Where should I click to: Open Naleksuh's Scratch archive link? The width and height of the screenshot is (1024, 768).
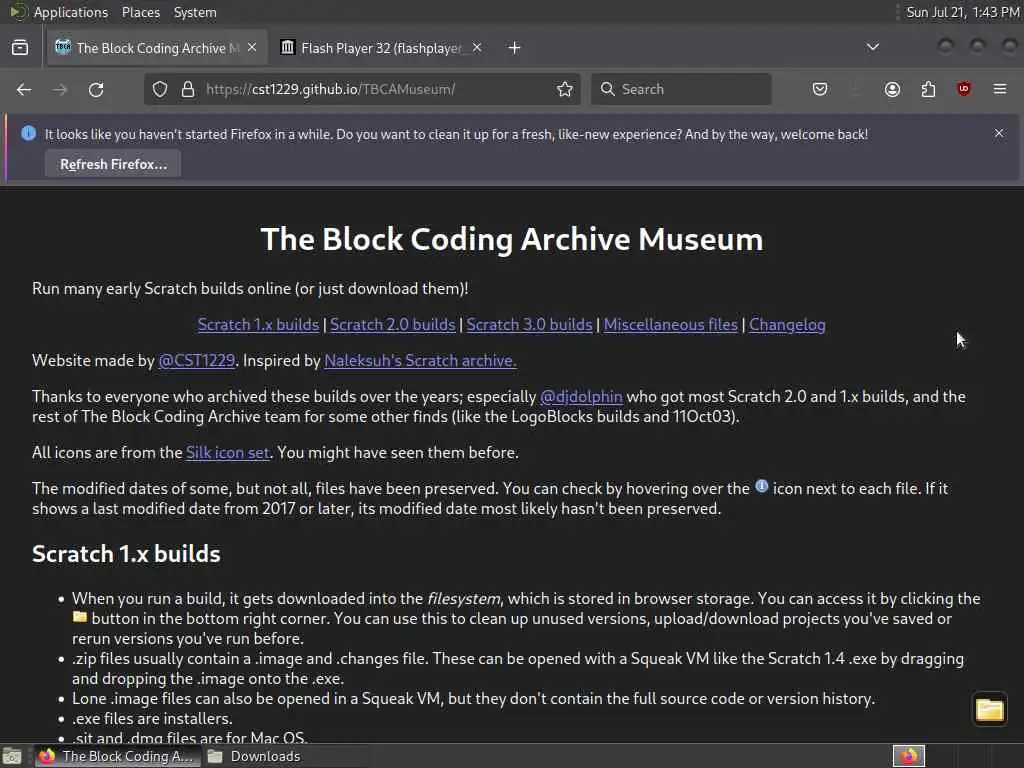tap(420, 360)
